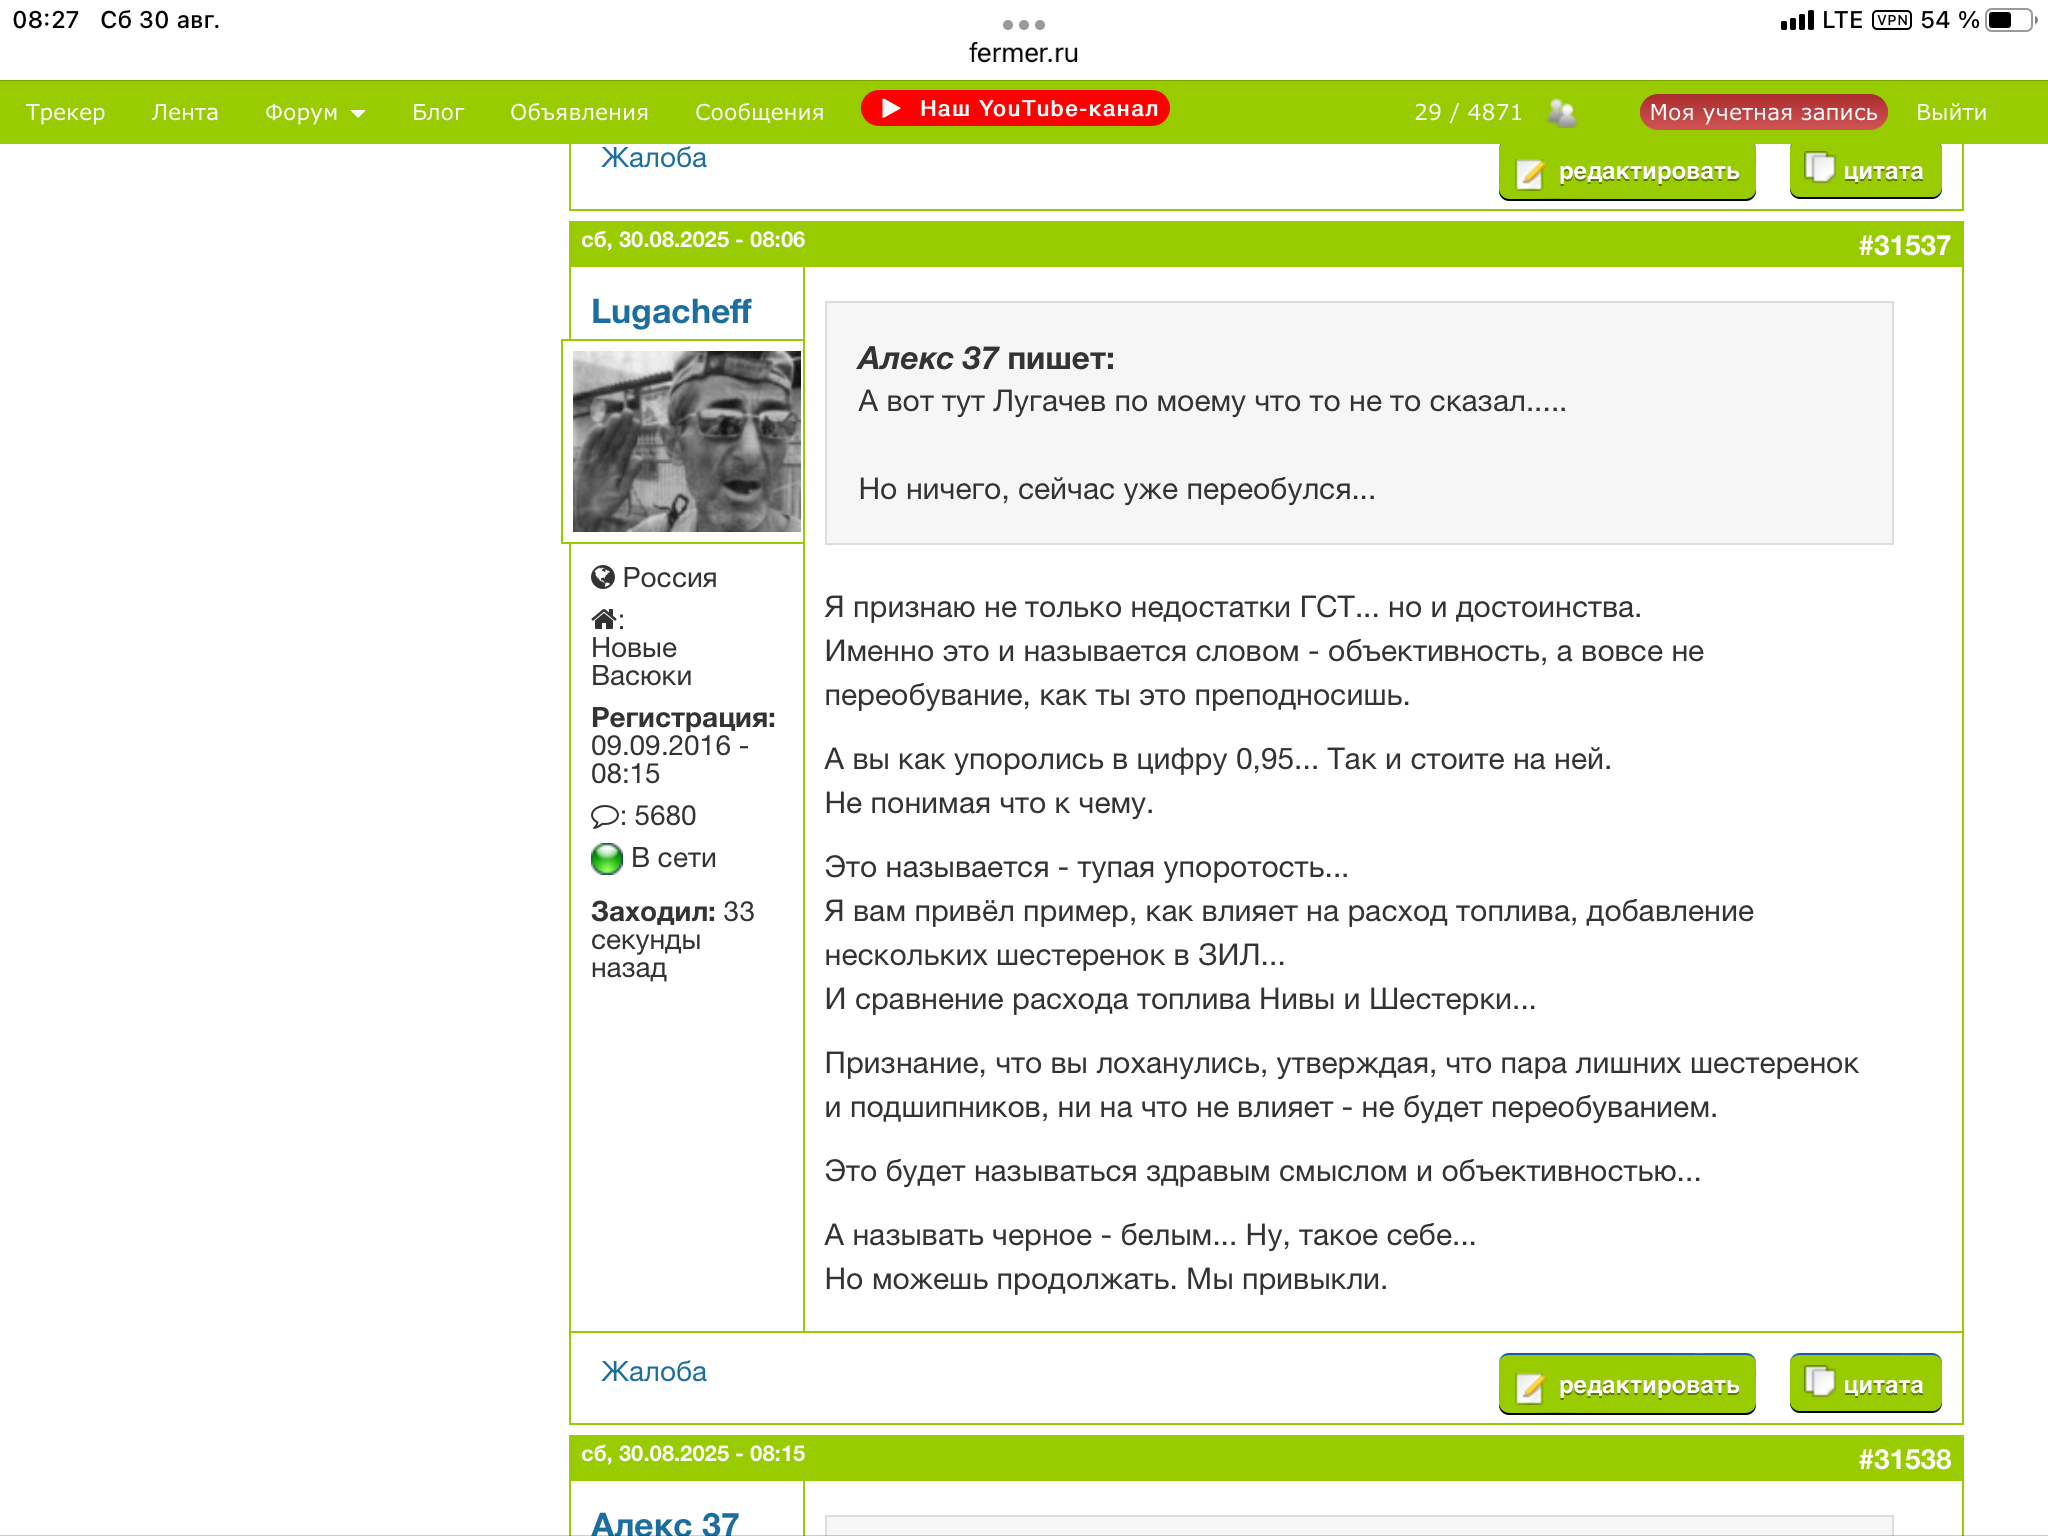Click the speech bubble post count icon
The image size is (2048, 1536).
click(604, 816)
